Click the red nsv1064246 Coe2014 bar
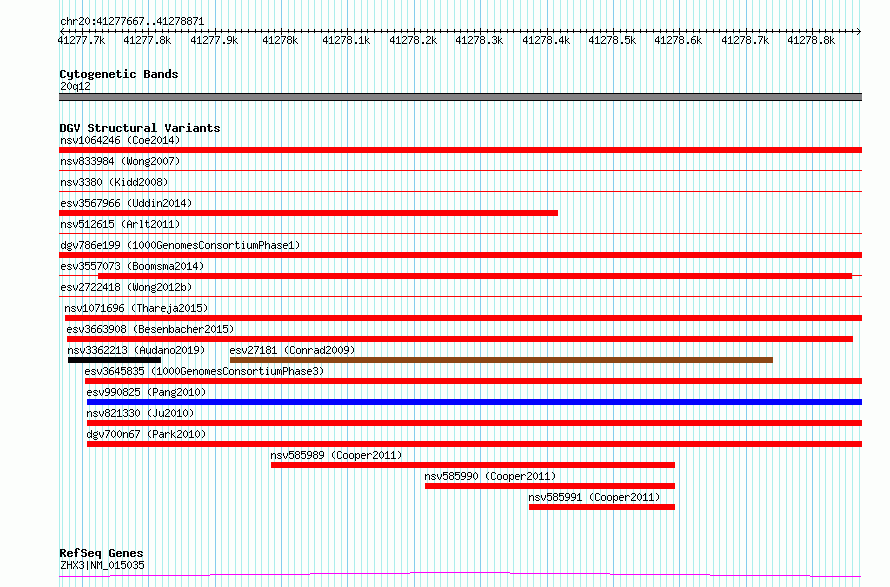The width and height of the screenshot is (890, 587). click(460, 150)
